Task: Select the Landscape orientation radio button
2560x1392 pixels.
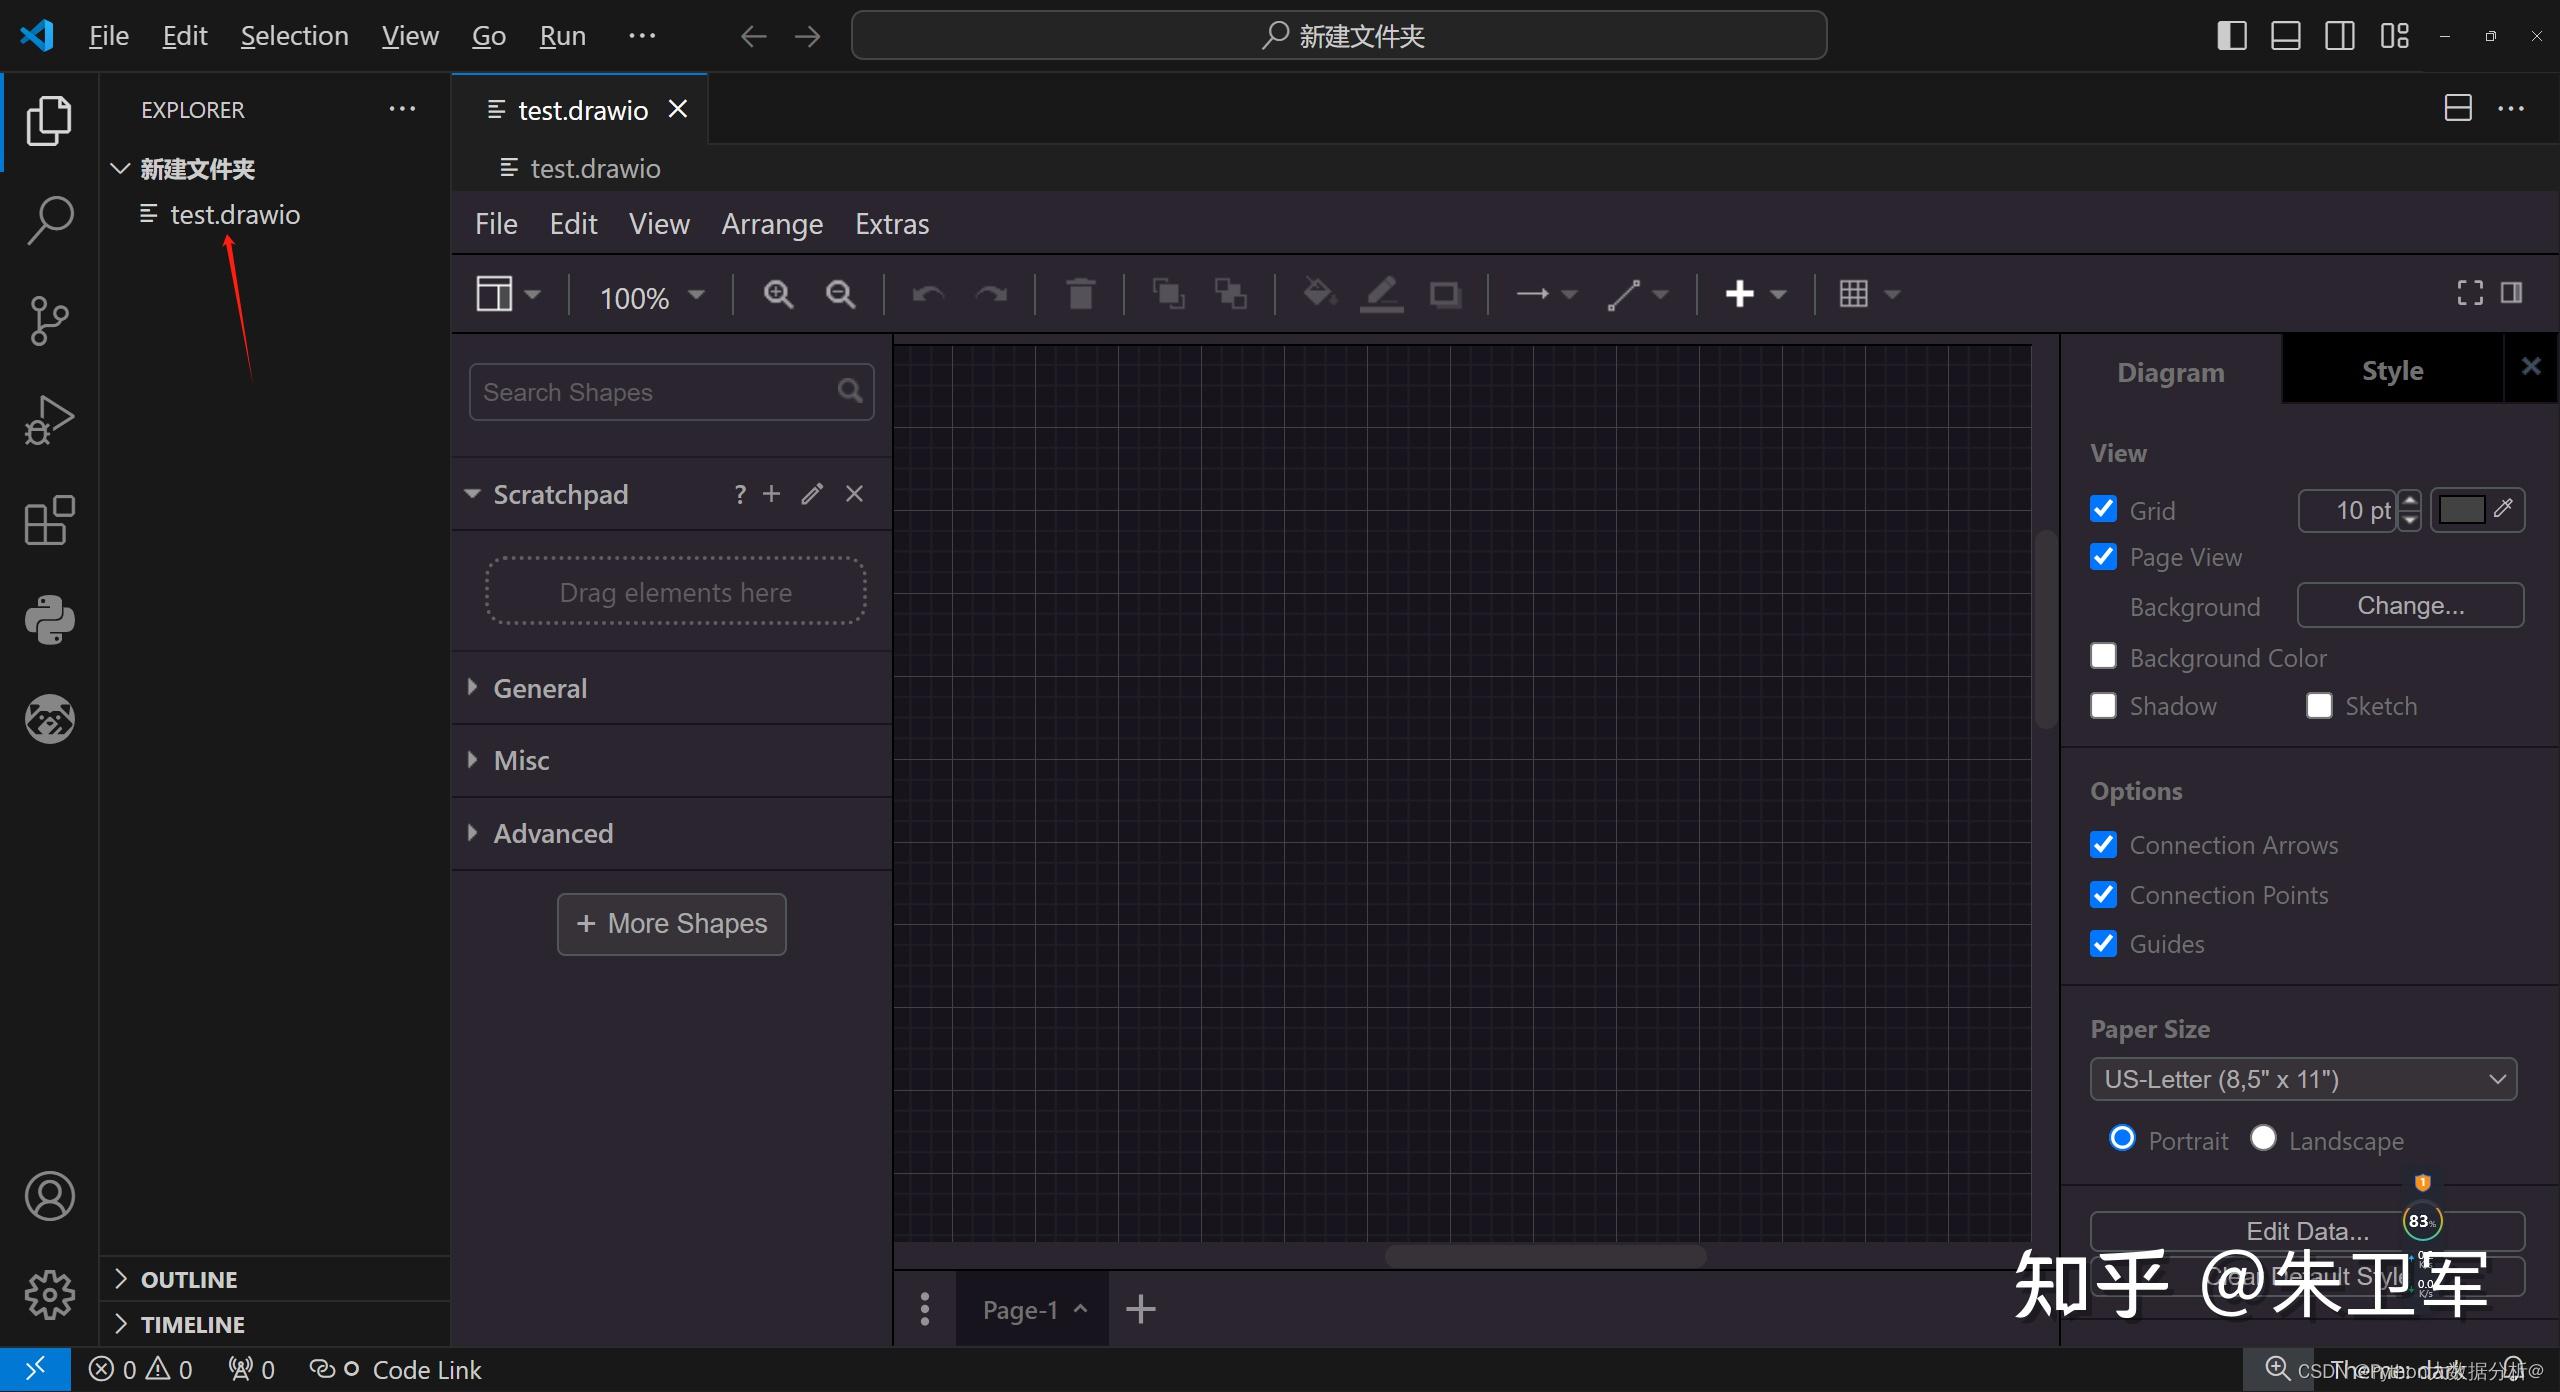Action: (x=2263, y=1138)
